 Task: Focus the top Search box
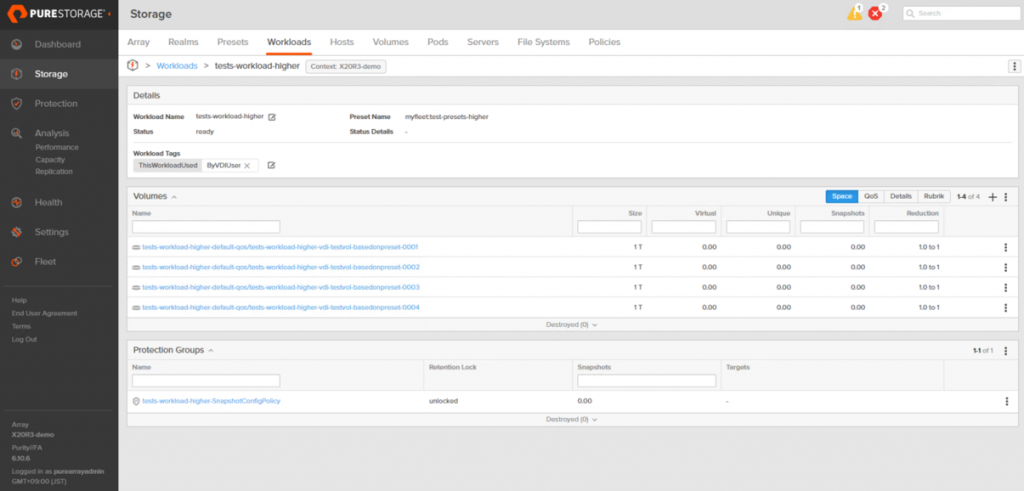pyautogui.click(x=961, y=13)
